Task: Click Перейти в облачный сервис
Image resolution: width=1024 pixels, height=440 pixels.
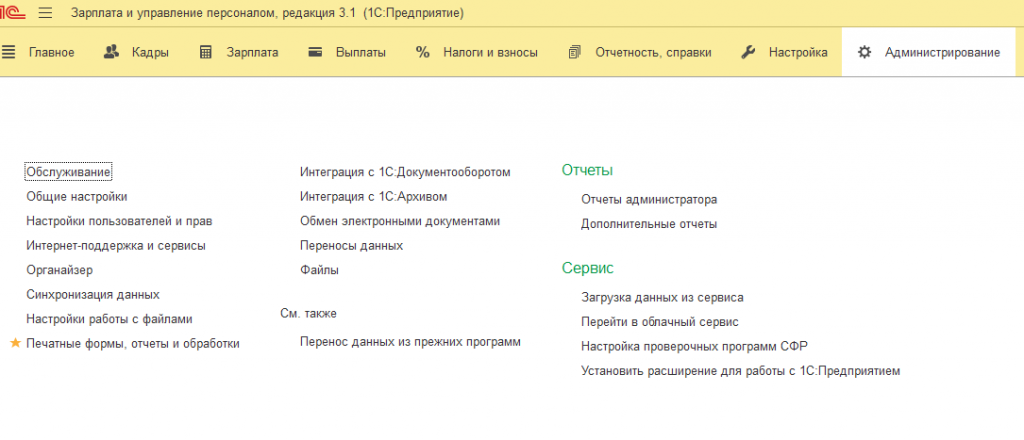Action: [660, 322]
